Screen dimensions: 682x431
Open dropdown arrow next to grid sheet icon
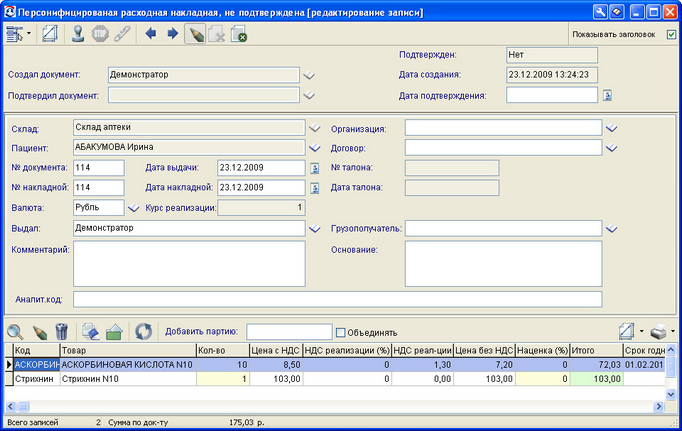(641, 331)
